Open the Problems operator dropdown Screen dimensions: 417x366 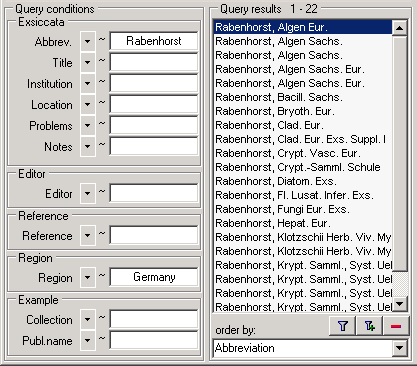point(88,126)
